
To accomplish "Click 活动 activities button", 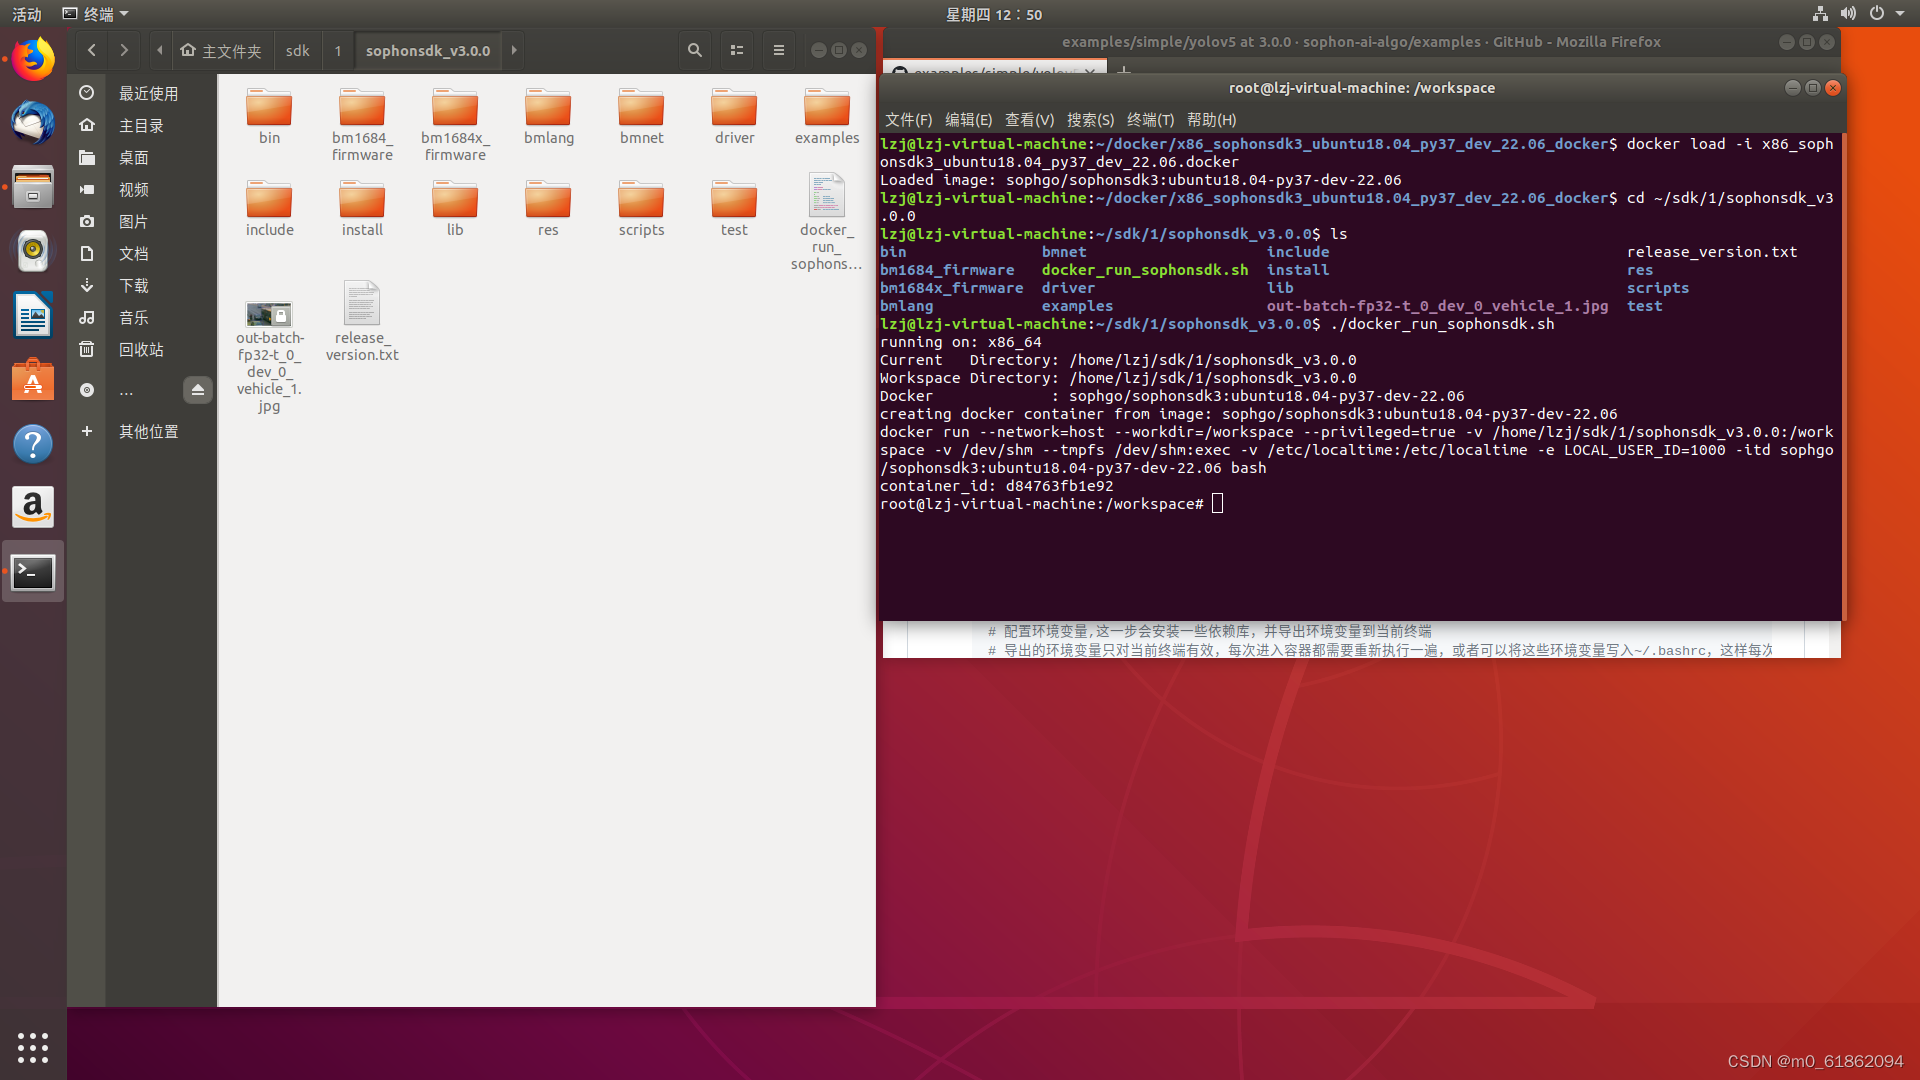I will click(27, 14).
